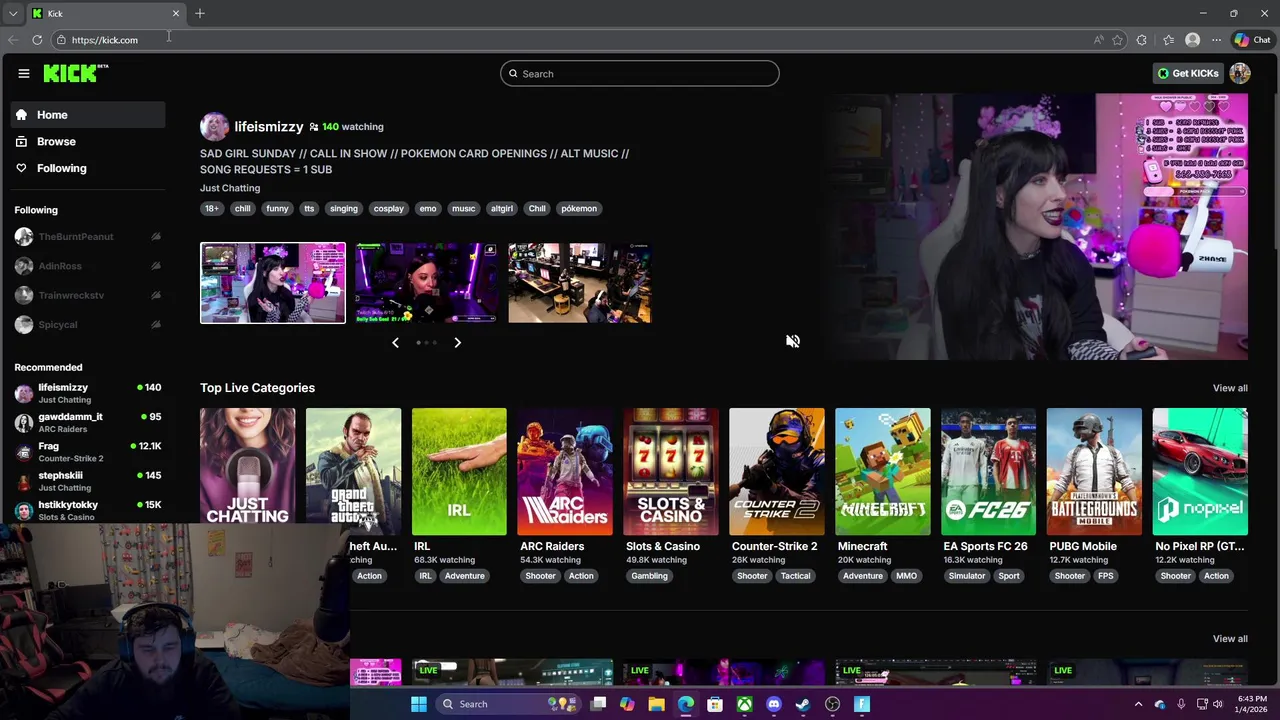Click Simulator tag under EA Sports FC 26
The height and width of the screenshot is (720, 1280).
pos(967,576)
